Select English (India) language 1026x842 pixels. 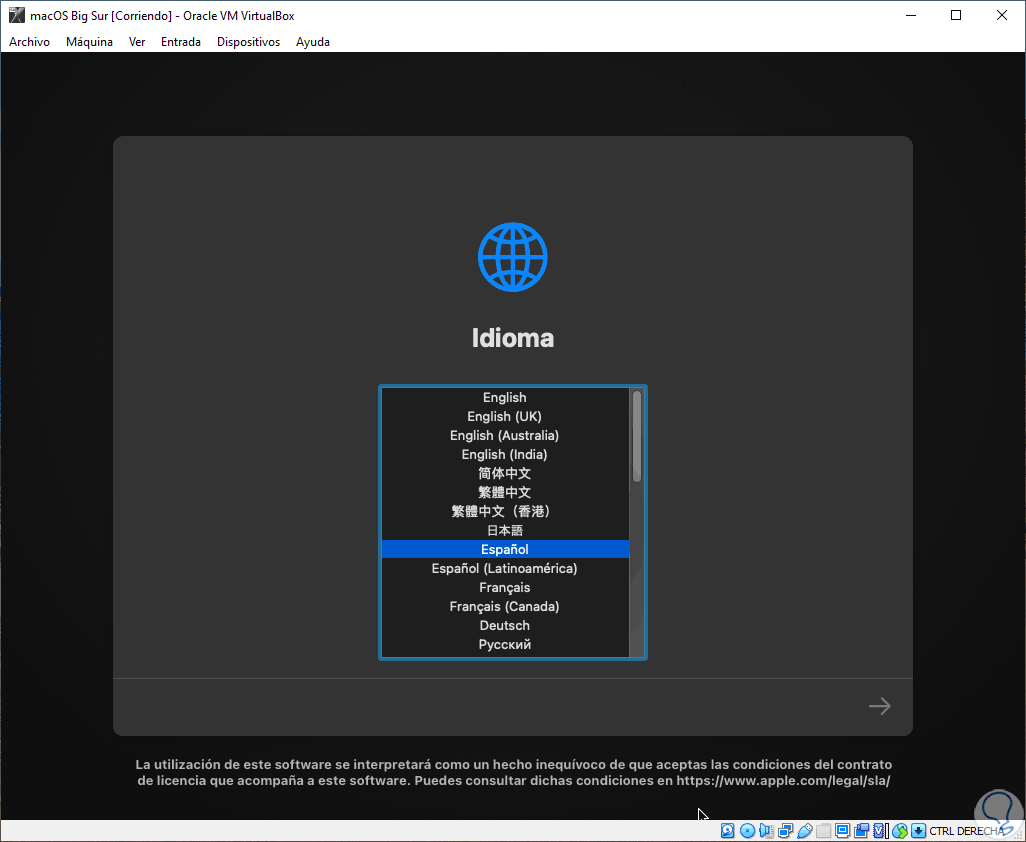(x=504, y=454)
